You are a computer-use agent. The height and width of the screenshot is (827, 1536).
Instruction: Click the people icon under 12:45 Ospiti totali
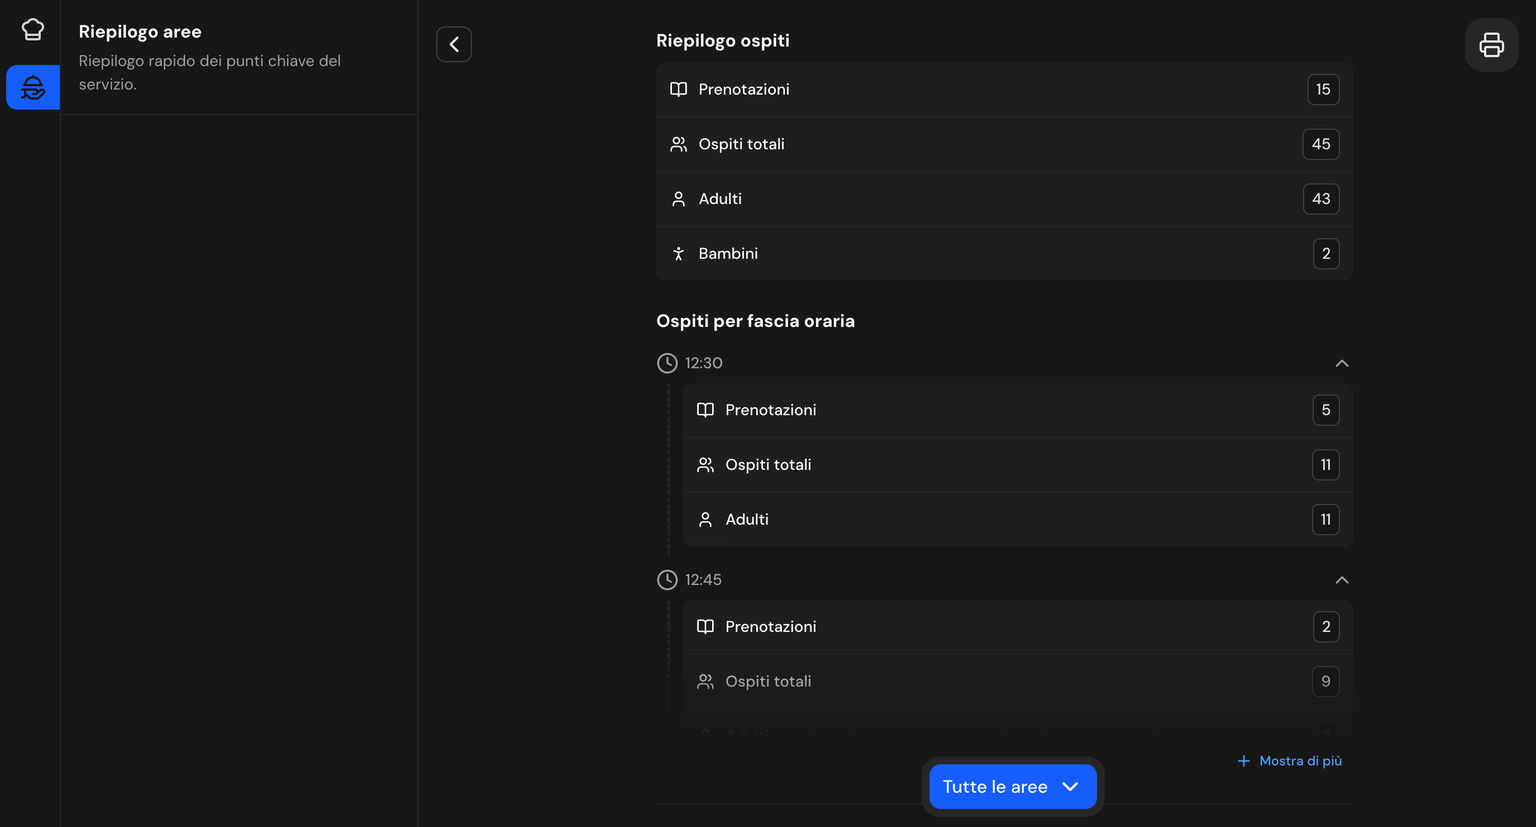[706, 682]
